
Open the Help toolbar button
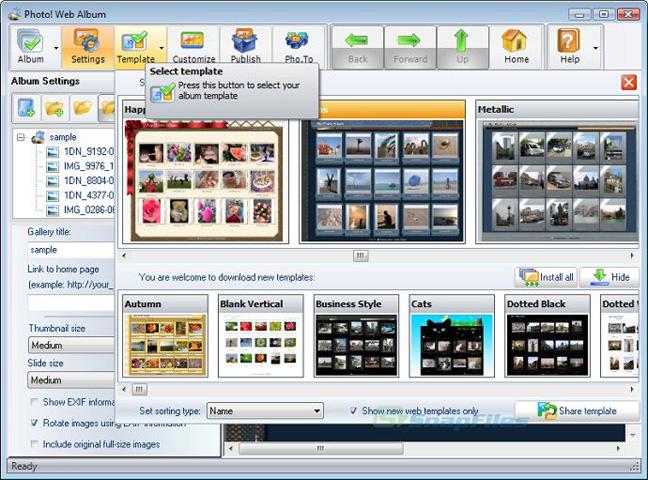(569, 47)
